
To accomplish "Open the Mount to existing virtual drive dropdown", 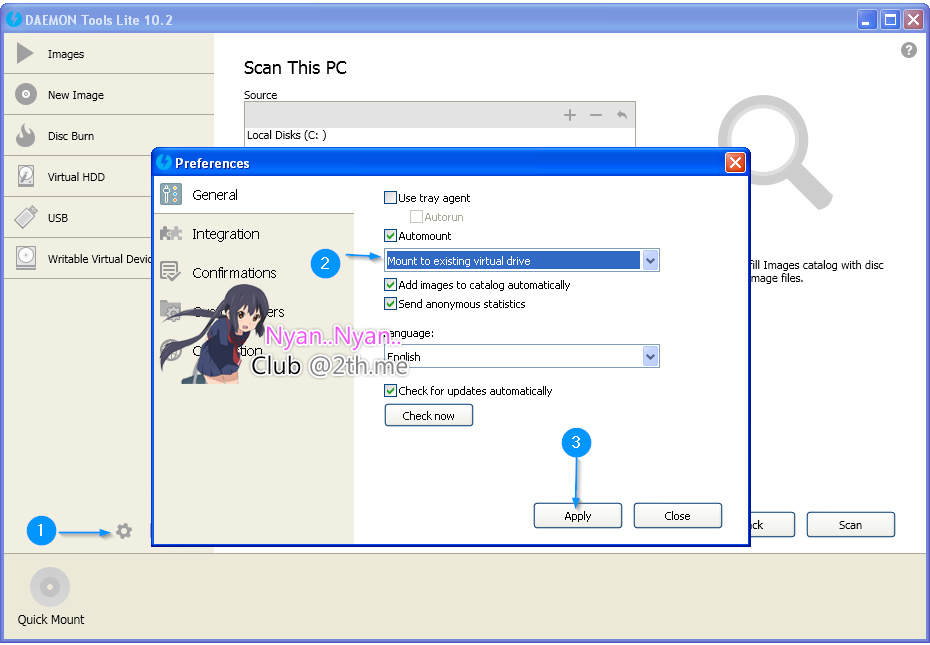I will point(521,260).
